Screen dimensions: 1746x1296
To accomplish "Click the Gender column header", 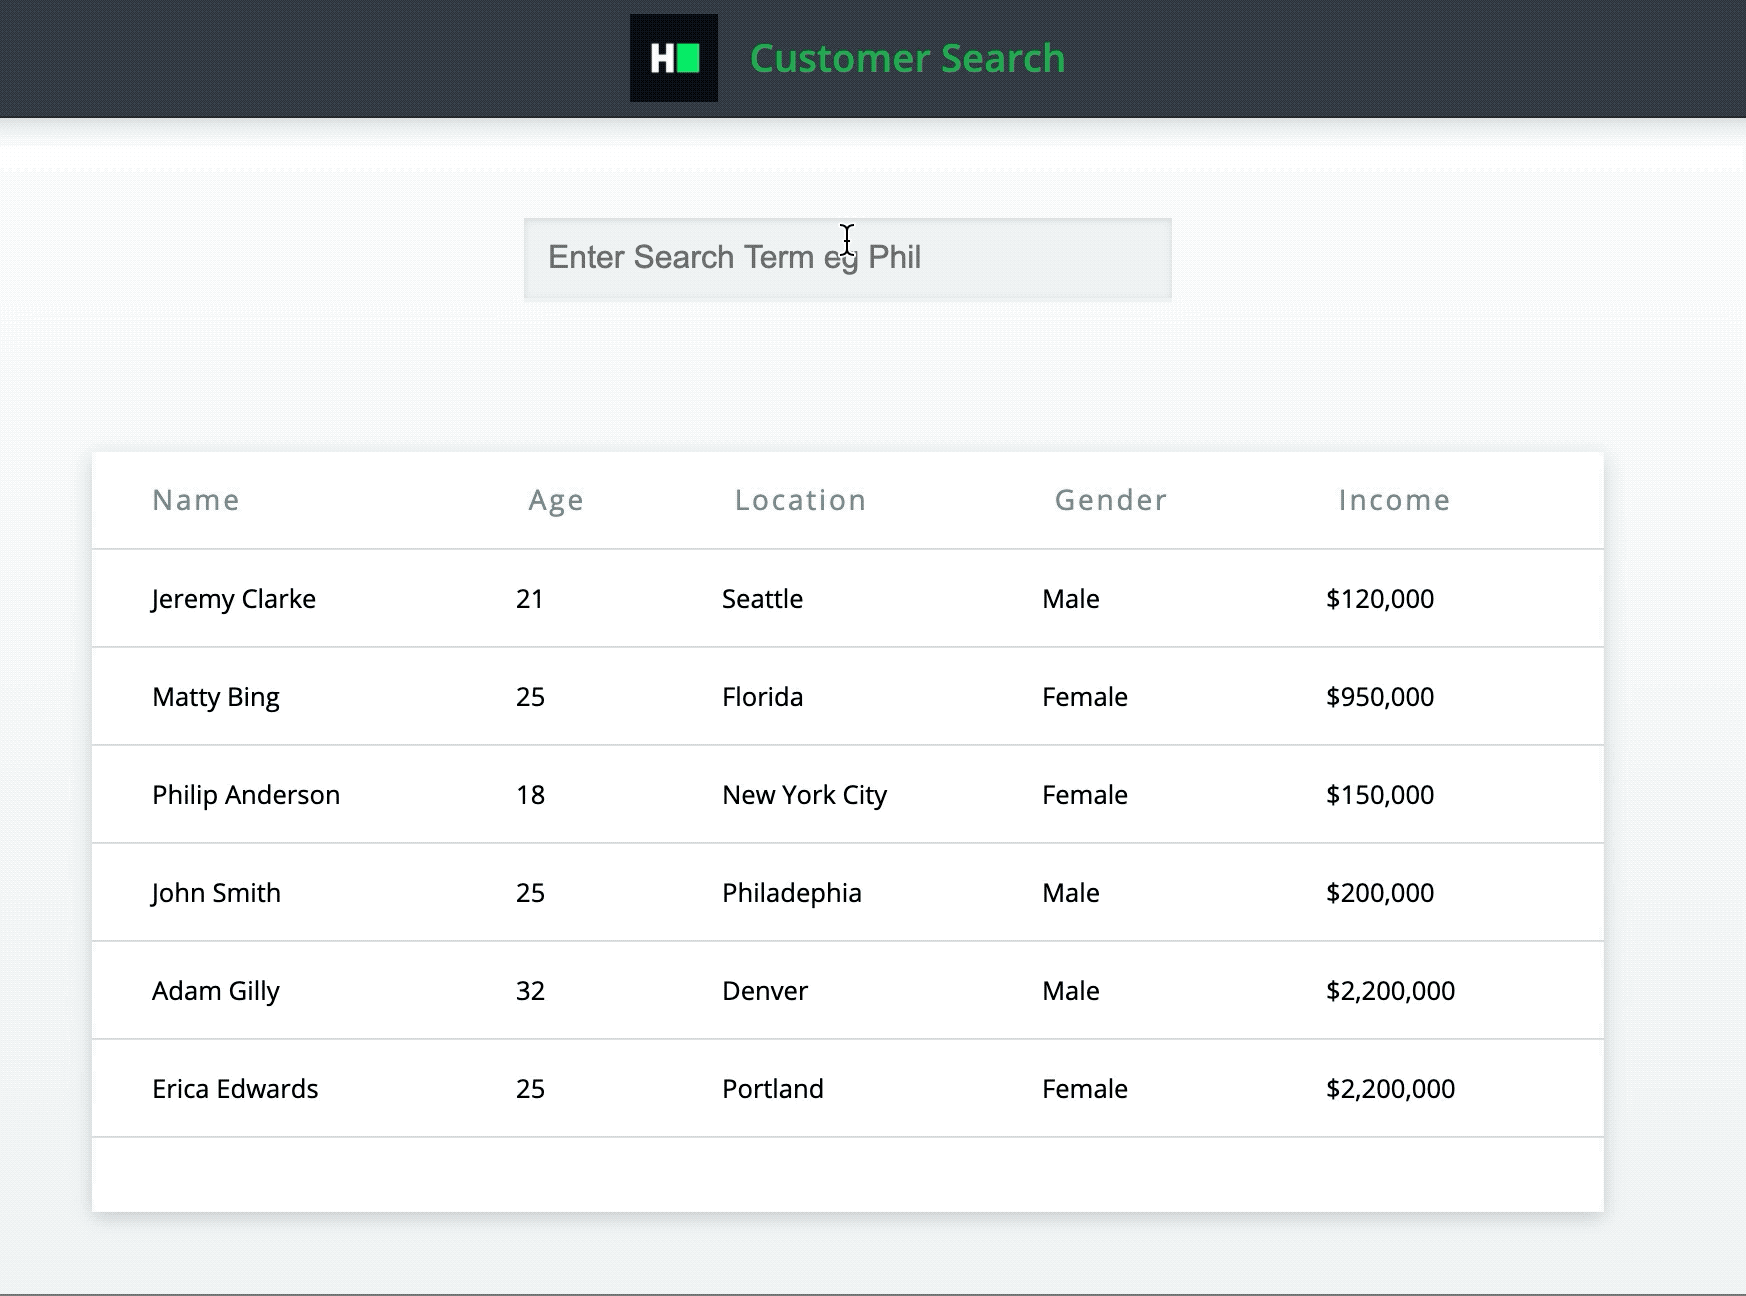I will click(1110, 500).
